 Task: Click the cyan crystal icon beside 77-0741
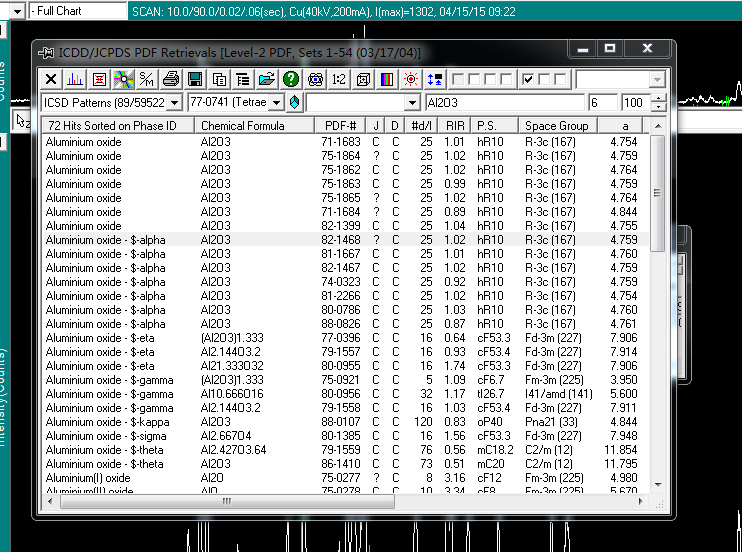[294, 102]
